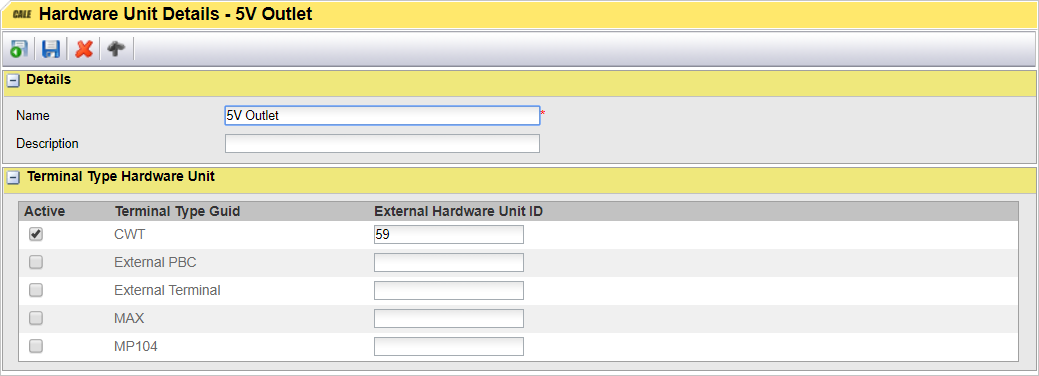This screenshot has width=1039, height=376.
Task: Focus the Name text field
Action: click(382, 115)
